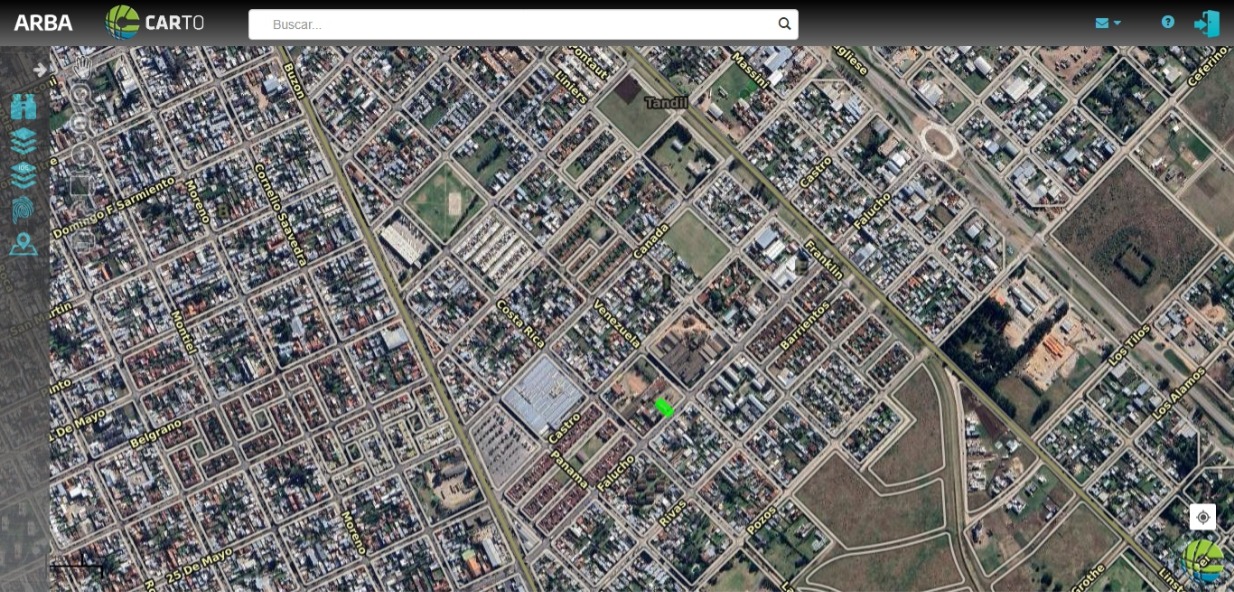This screenshot has width=1234, height=592.
Task: Click the globe basemap icon bottom right
Action: click(1203, 560)
